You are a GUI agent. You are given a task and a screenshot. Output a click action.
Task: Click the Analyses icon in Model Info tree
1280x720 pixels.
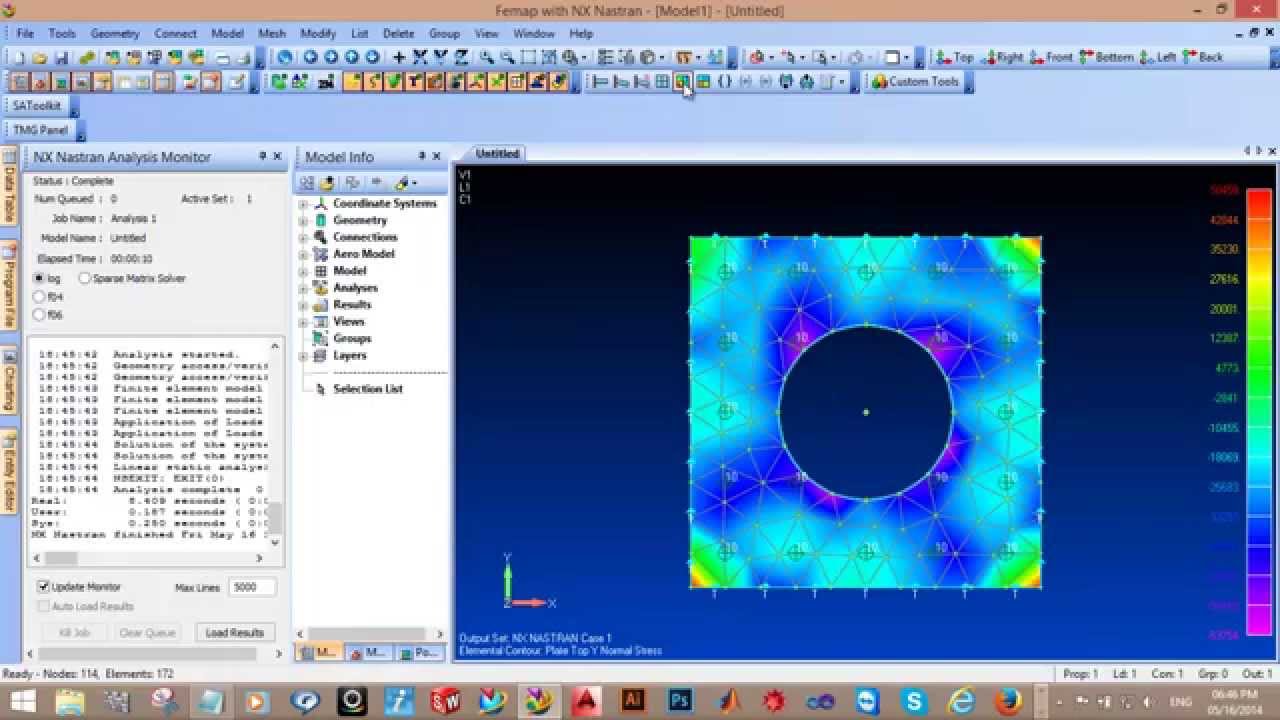point(321,288)
